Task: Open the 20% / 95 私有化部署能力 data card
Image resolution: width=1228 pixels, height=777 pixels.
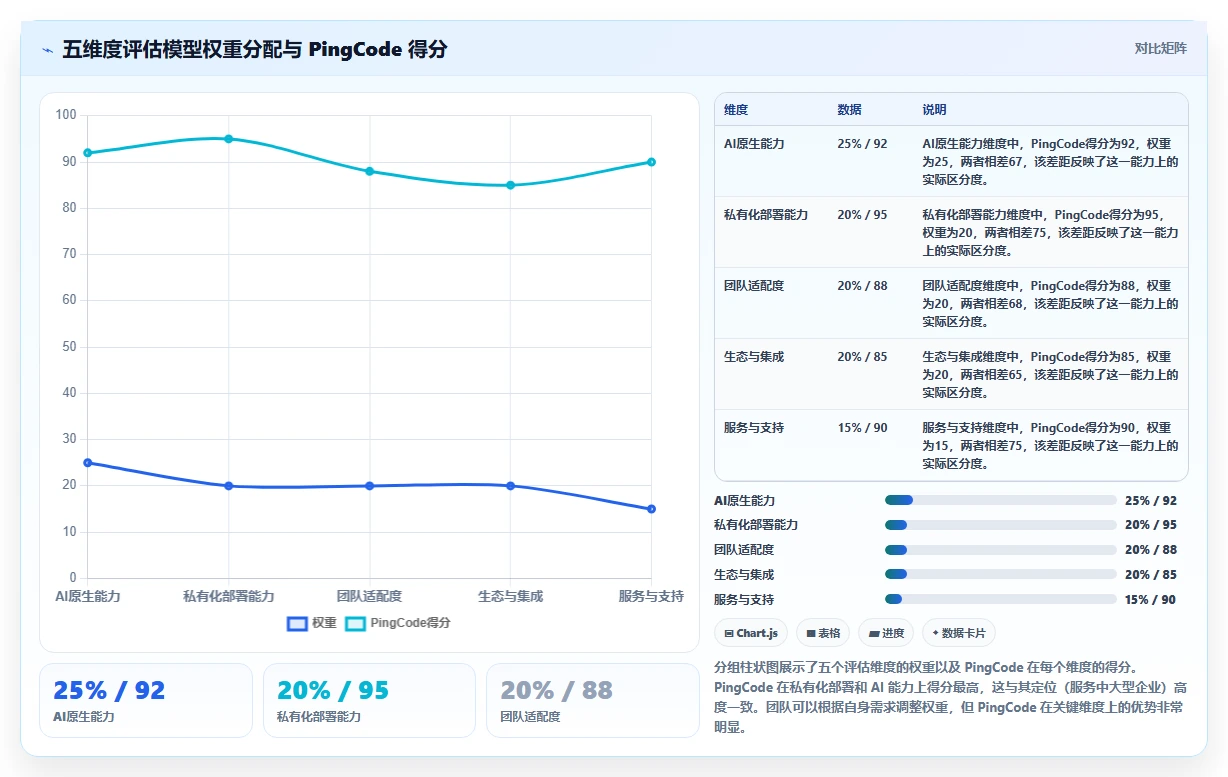Action: coord(369,700)
